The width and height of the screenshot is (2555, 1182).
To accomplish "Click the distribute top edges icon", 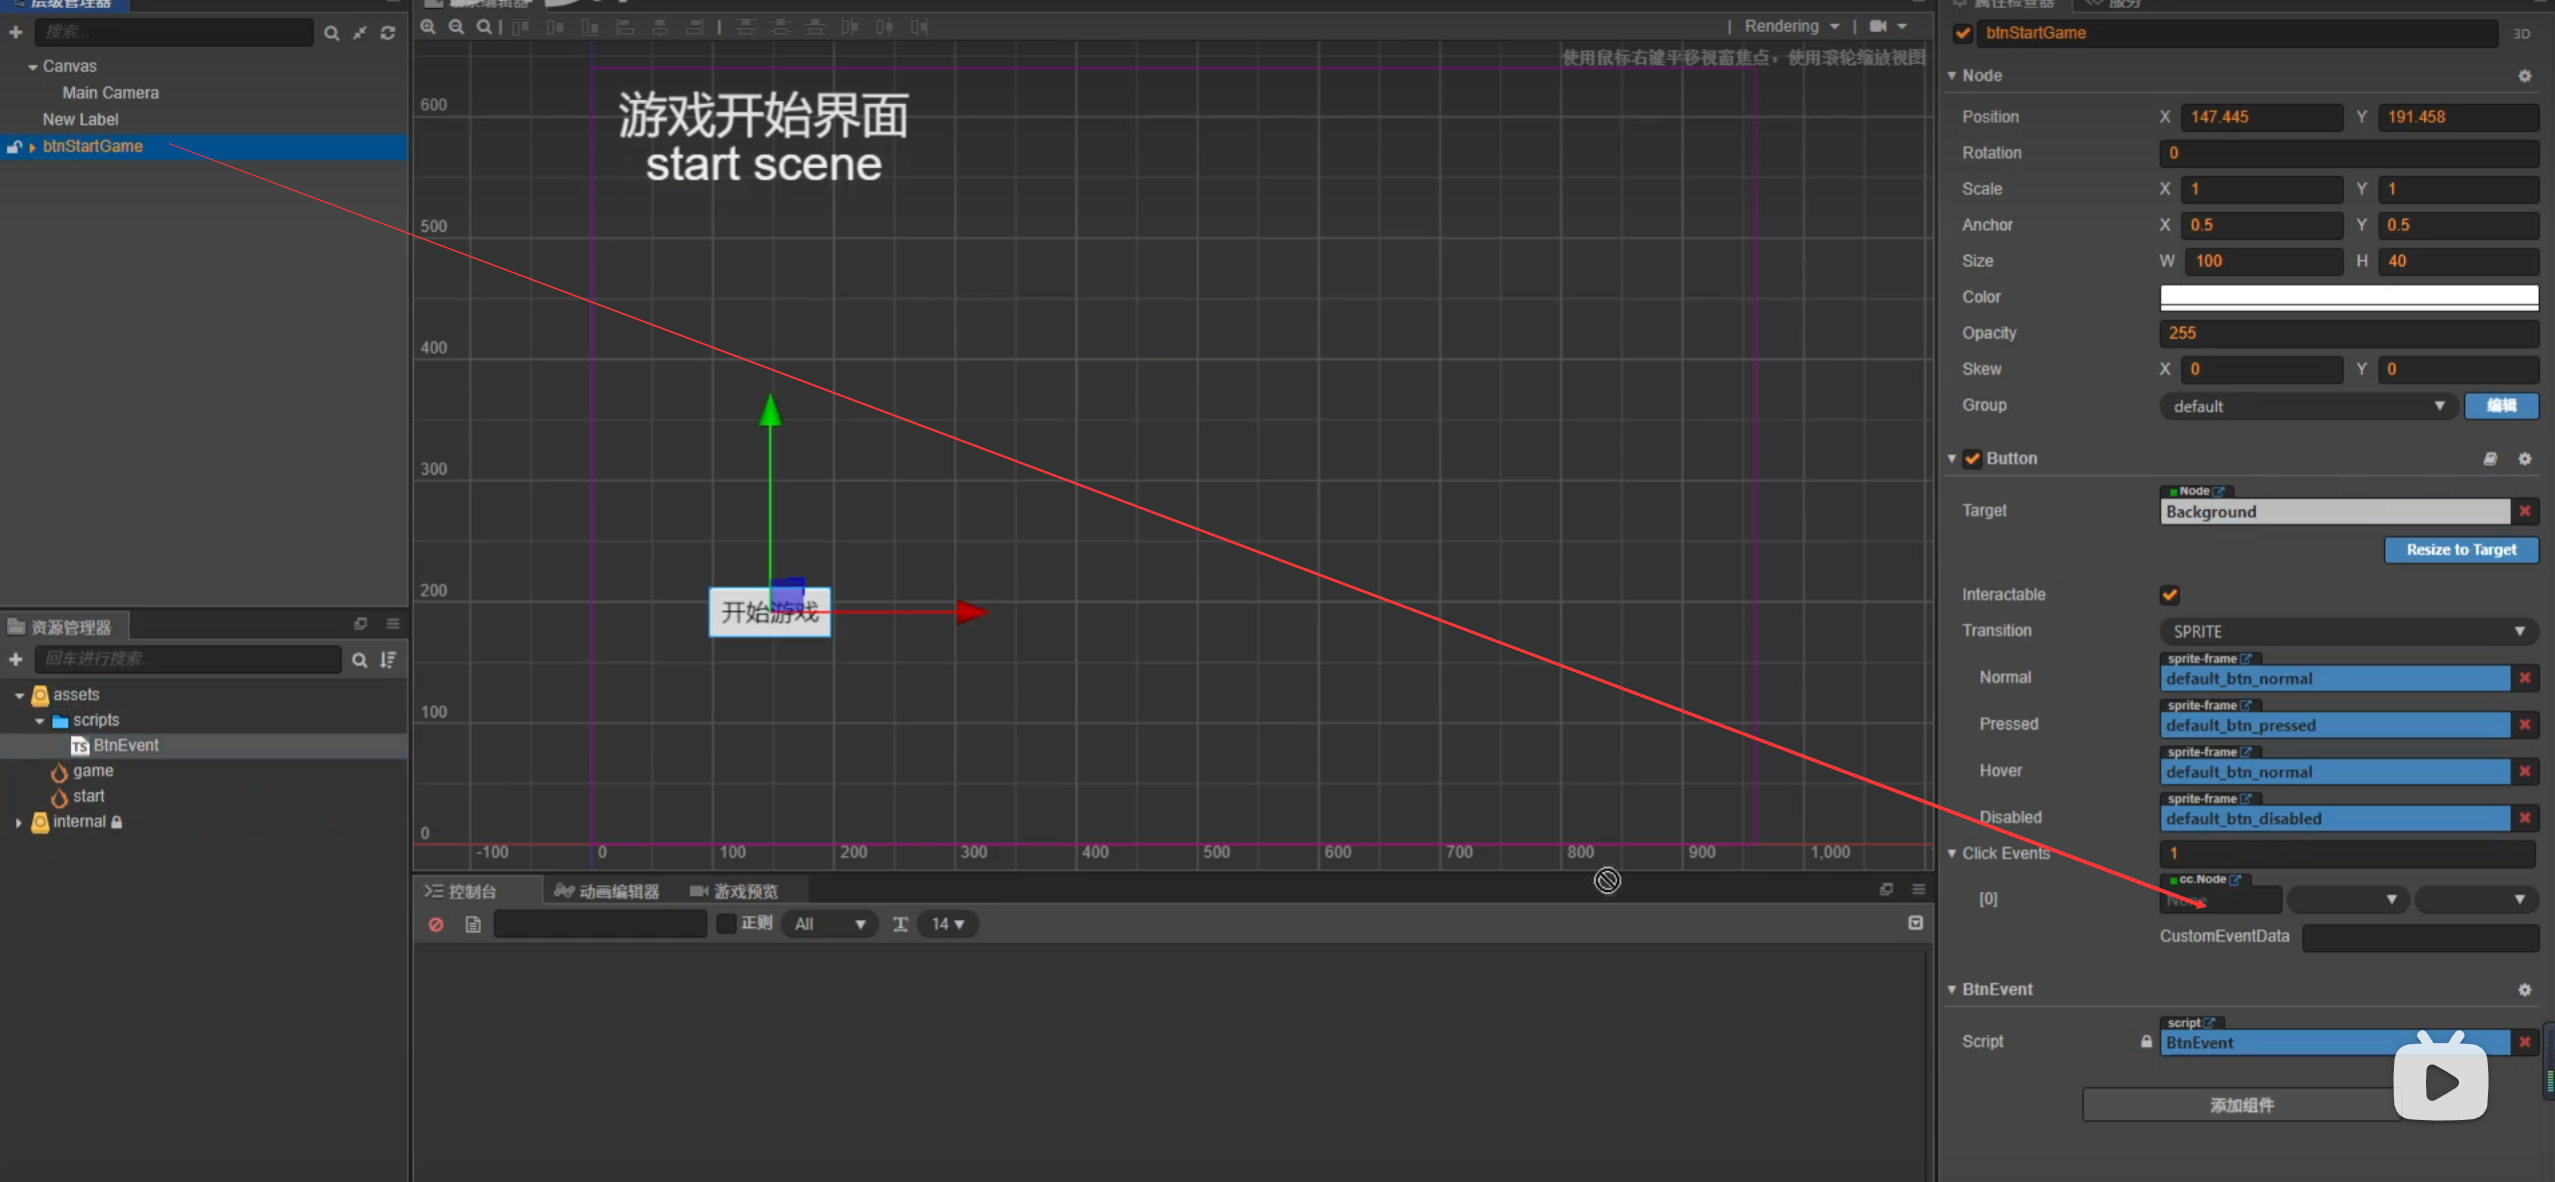I will 746,27.
